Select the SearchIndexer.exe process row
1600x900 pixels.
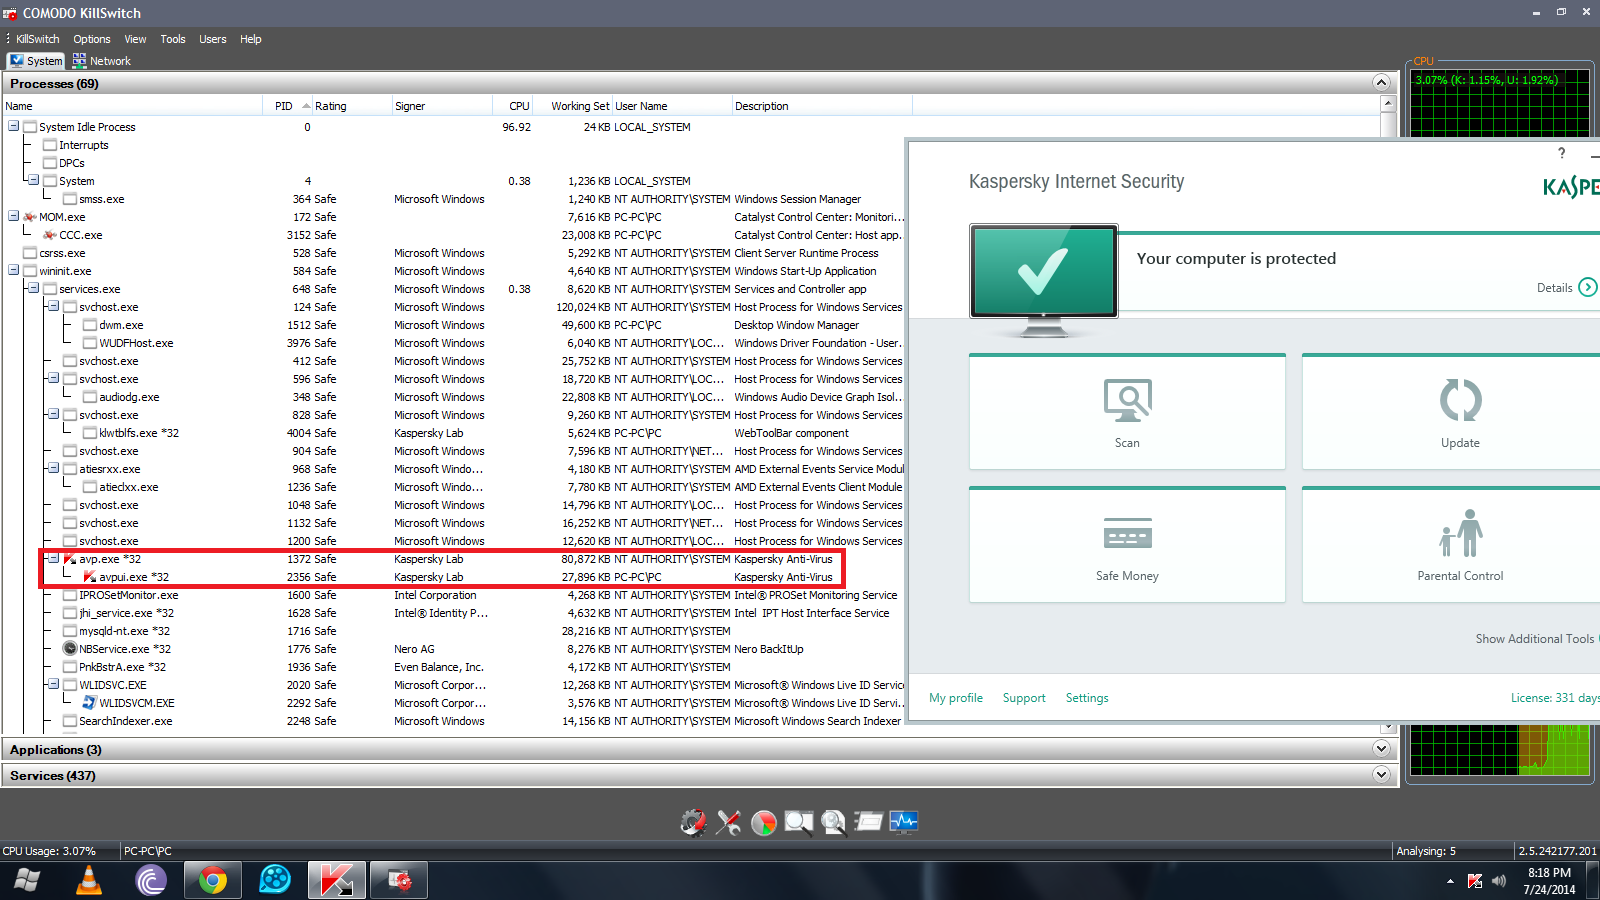tap(452, 721)
